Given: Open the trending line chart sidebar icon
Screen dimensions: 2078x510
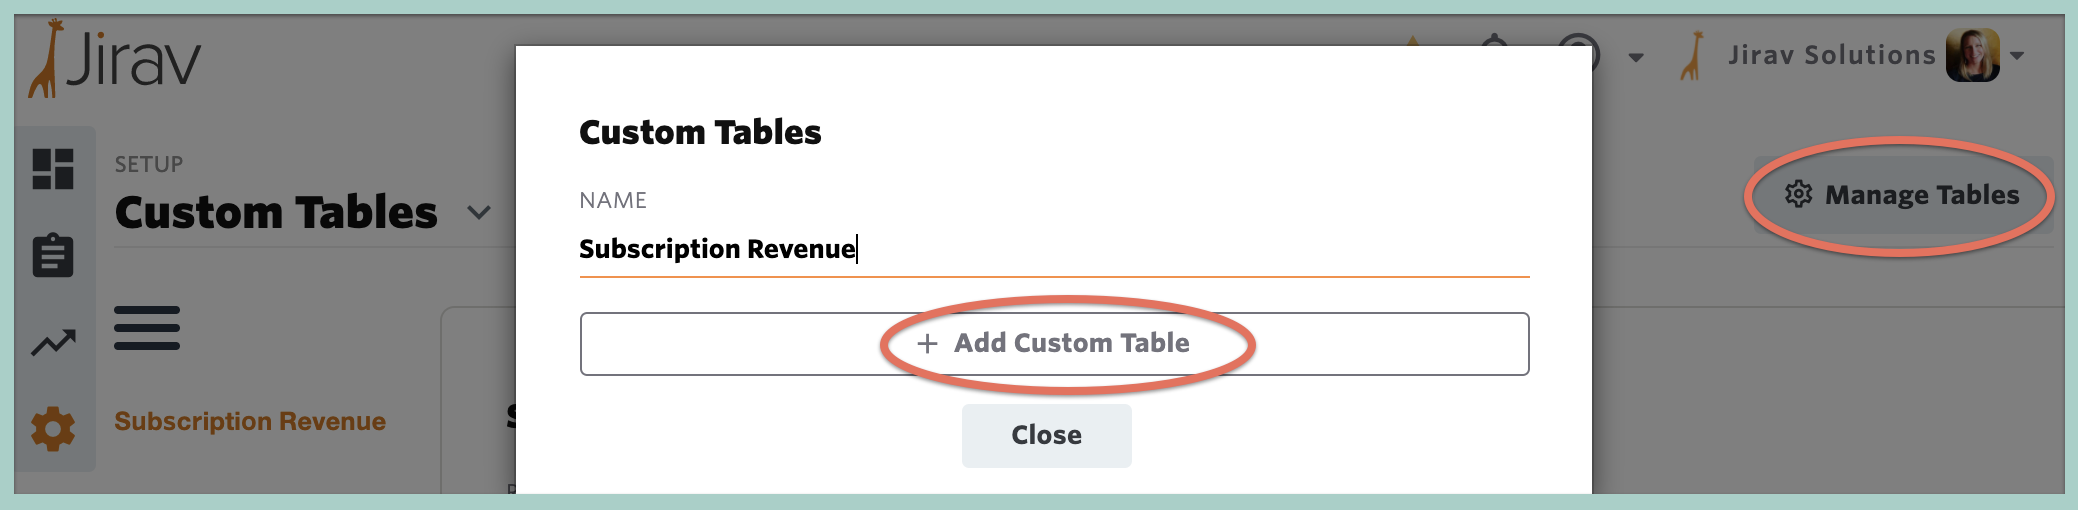Looking at the screenshot, I should (x=53, y=343).
